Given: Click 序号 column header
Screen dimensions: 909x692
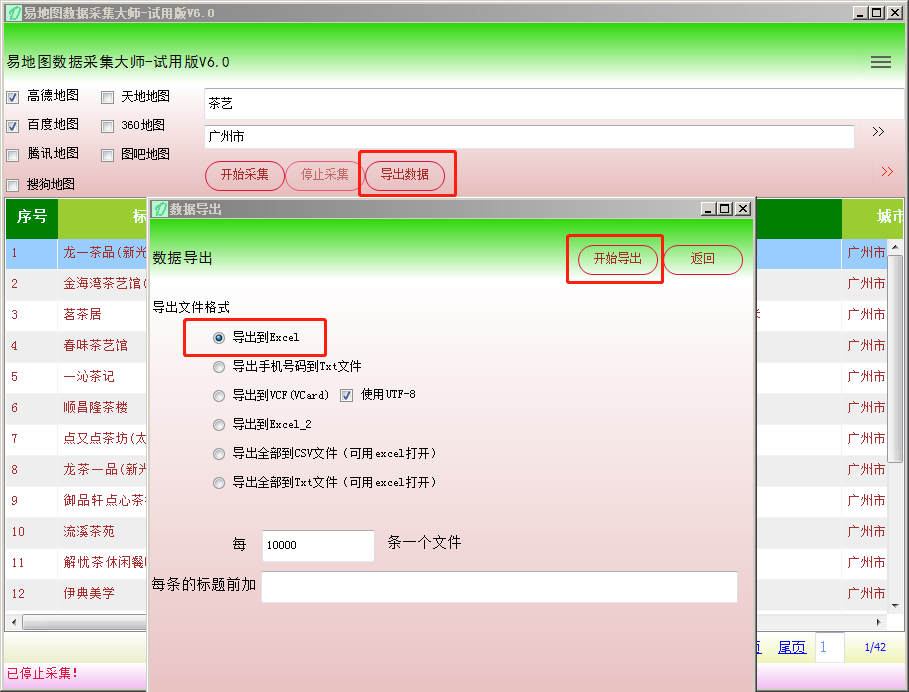Looking at the screenshot, I should click(x=32, y=218).
